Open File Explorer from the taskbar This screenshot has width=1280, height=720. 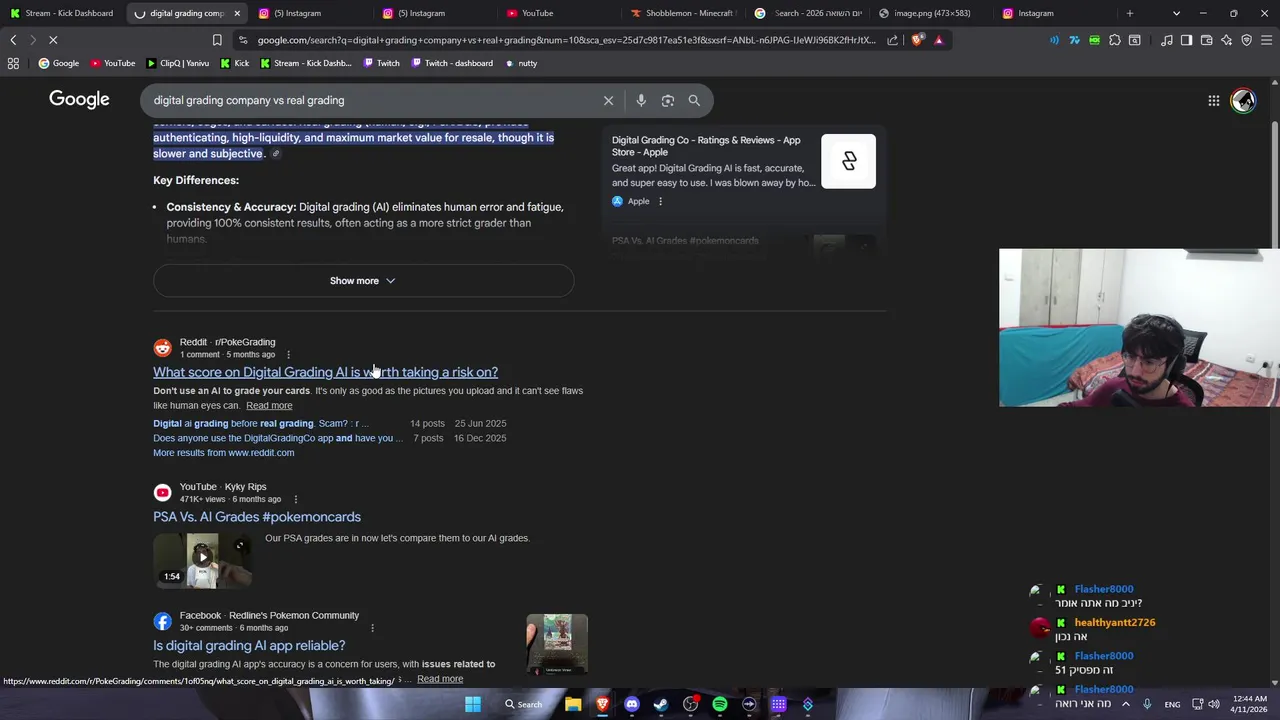pos(573,704)
